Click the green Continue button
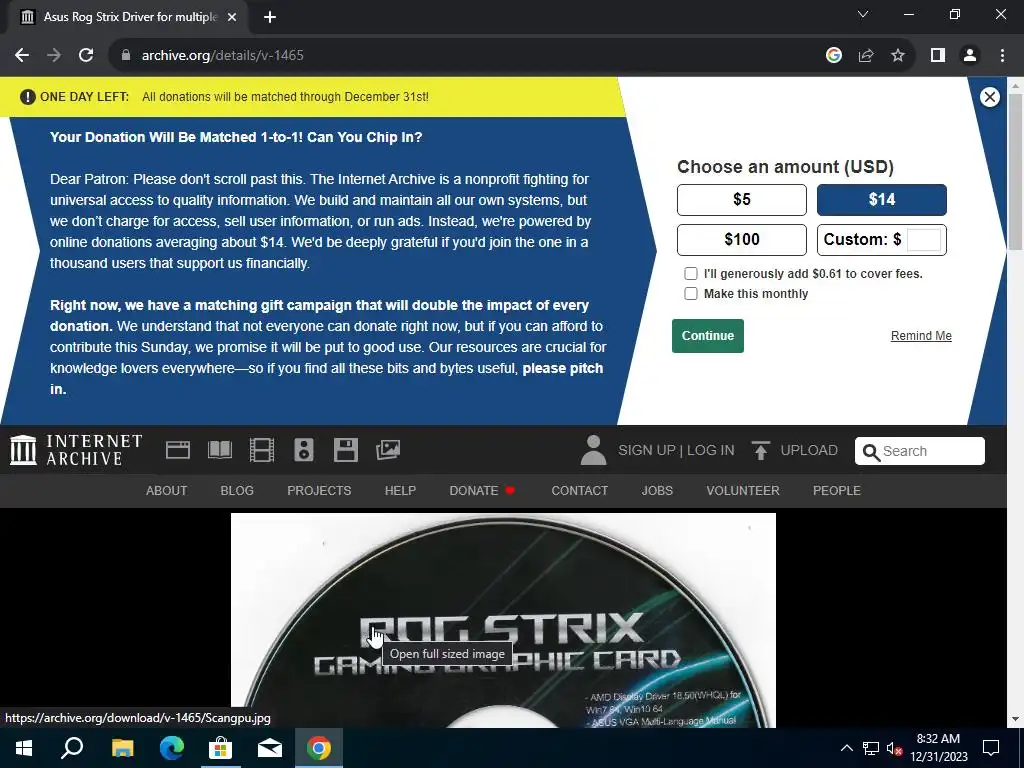Image resolution: width=1024 pixels, height=768 pixels. click(x=708, y=336)
